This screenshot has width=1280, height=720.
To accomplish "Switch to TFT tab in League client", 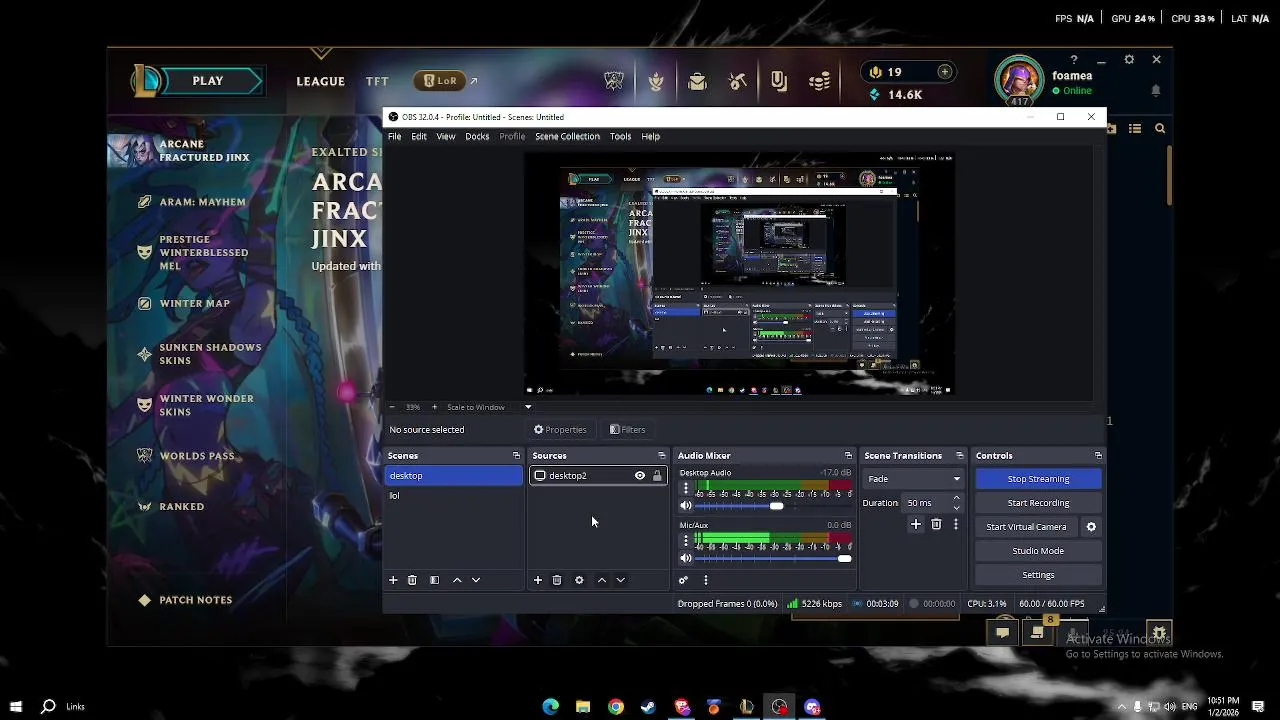I will coord(377,82).
